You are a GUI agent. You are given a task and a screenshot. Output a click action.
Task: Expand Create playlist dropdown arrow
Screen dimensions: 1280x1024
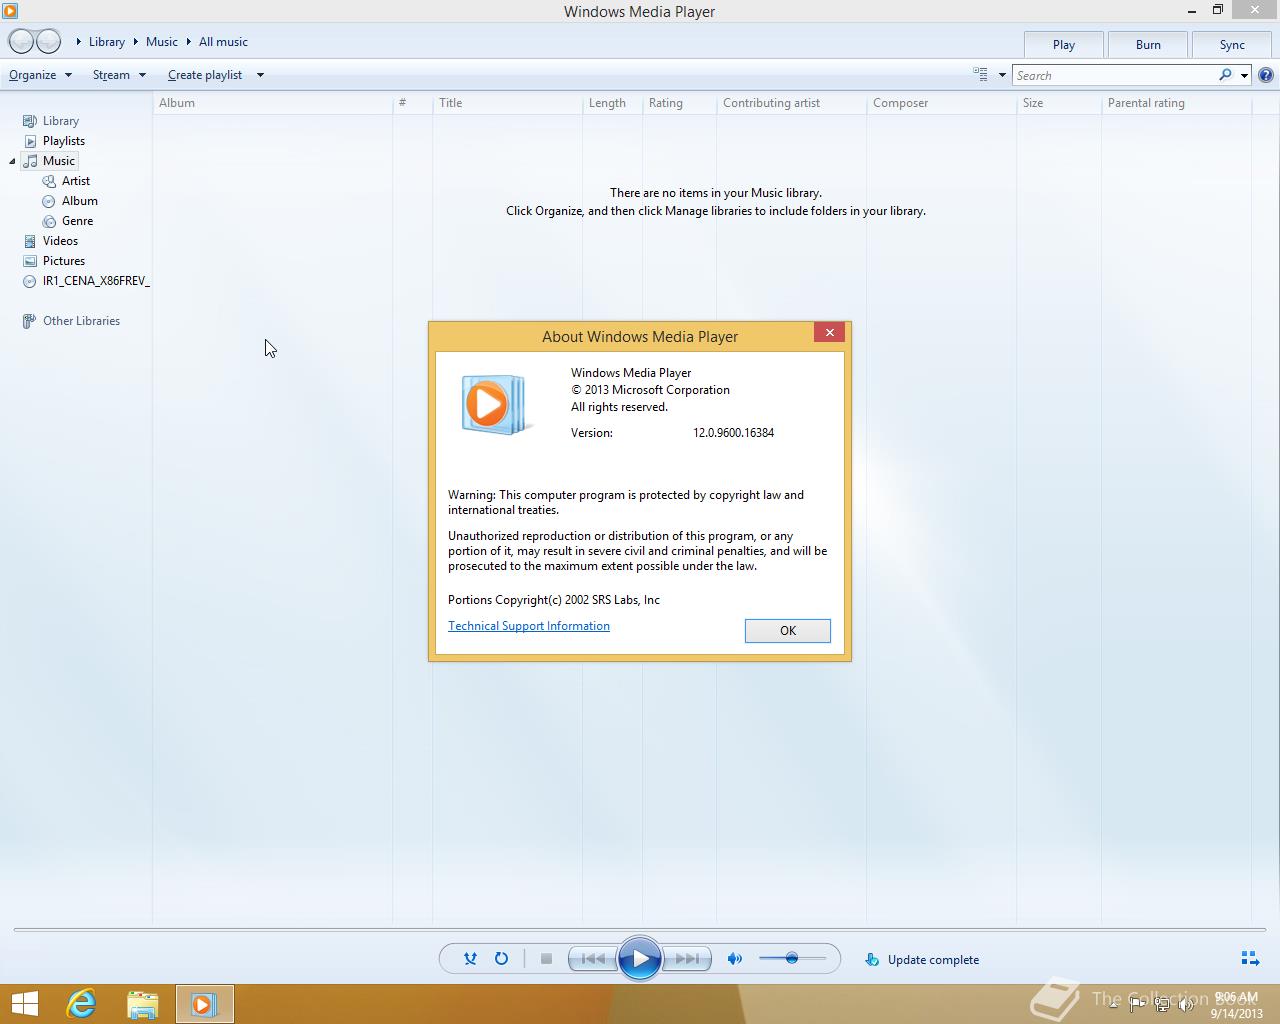(260, 75)
